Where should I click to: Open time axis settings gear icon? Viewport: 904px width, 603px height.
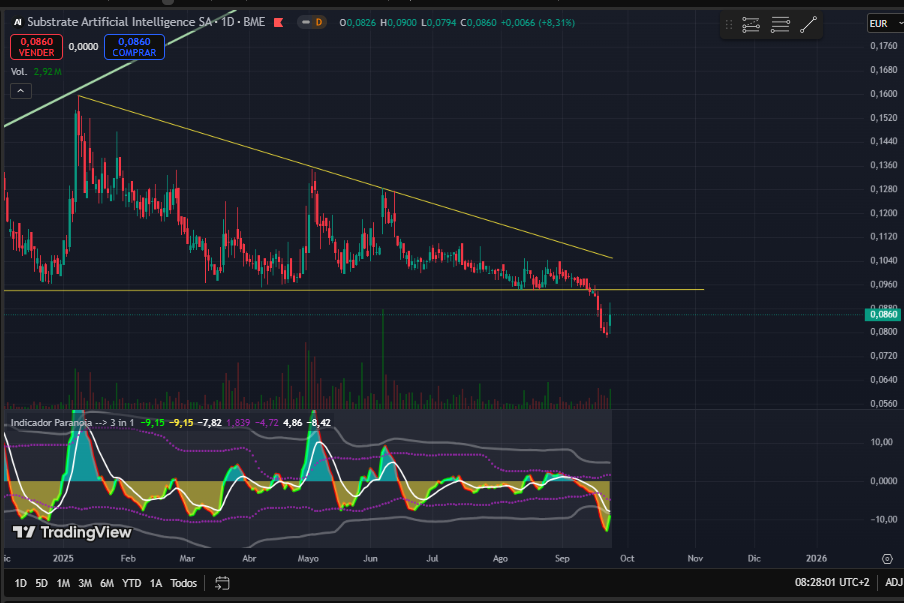pos(887,559)
